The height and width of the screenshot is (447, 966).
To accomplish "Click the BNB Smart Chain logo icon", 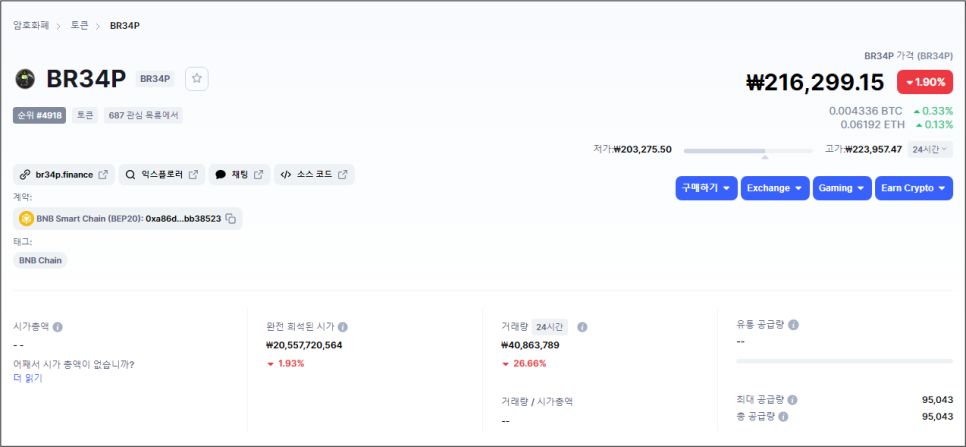I will point(26,219).
